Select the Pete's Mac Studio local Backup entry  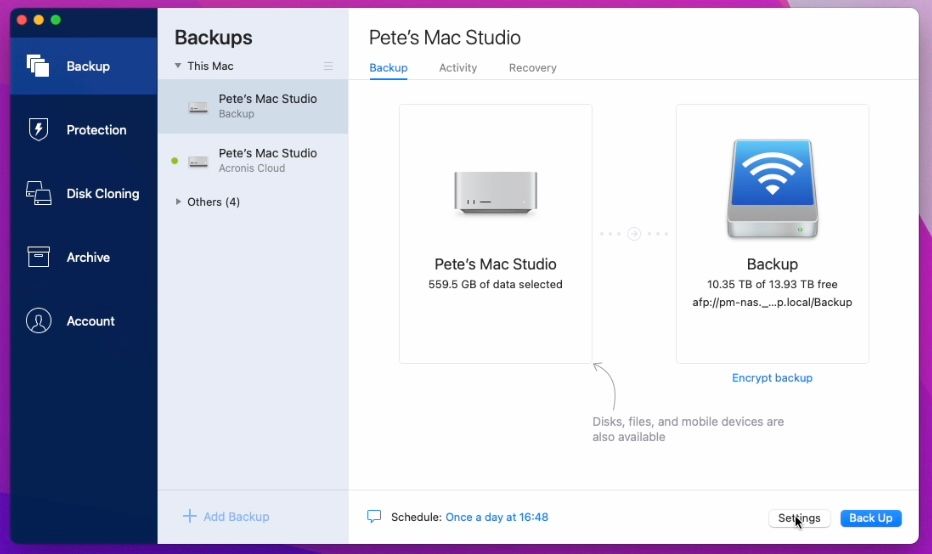(253, 106)
